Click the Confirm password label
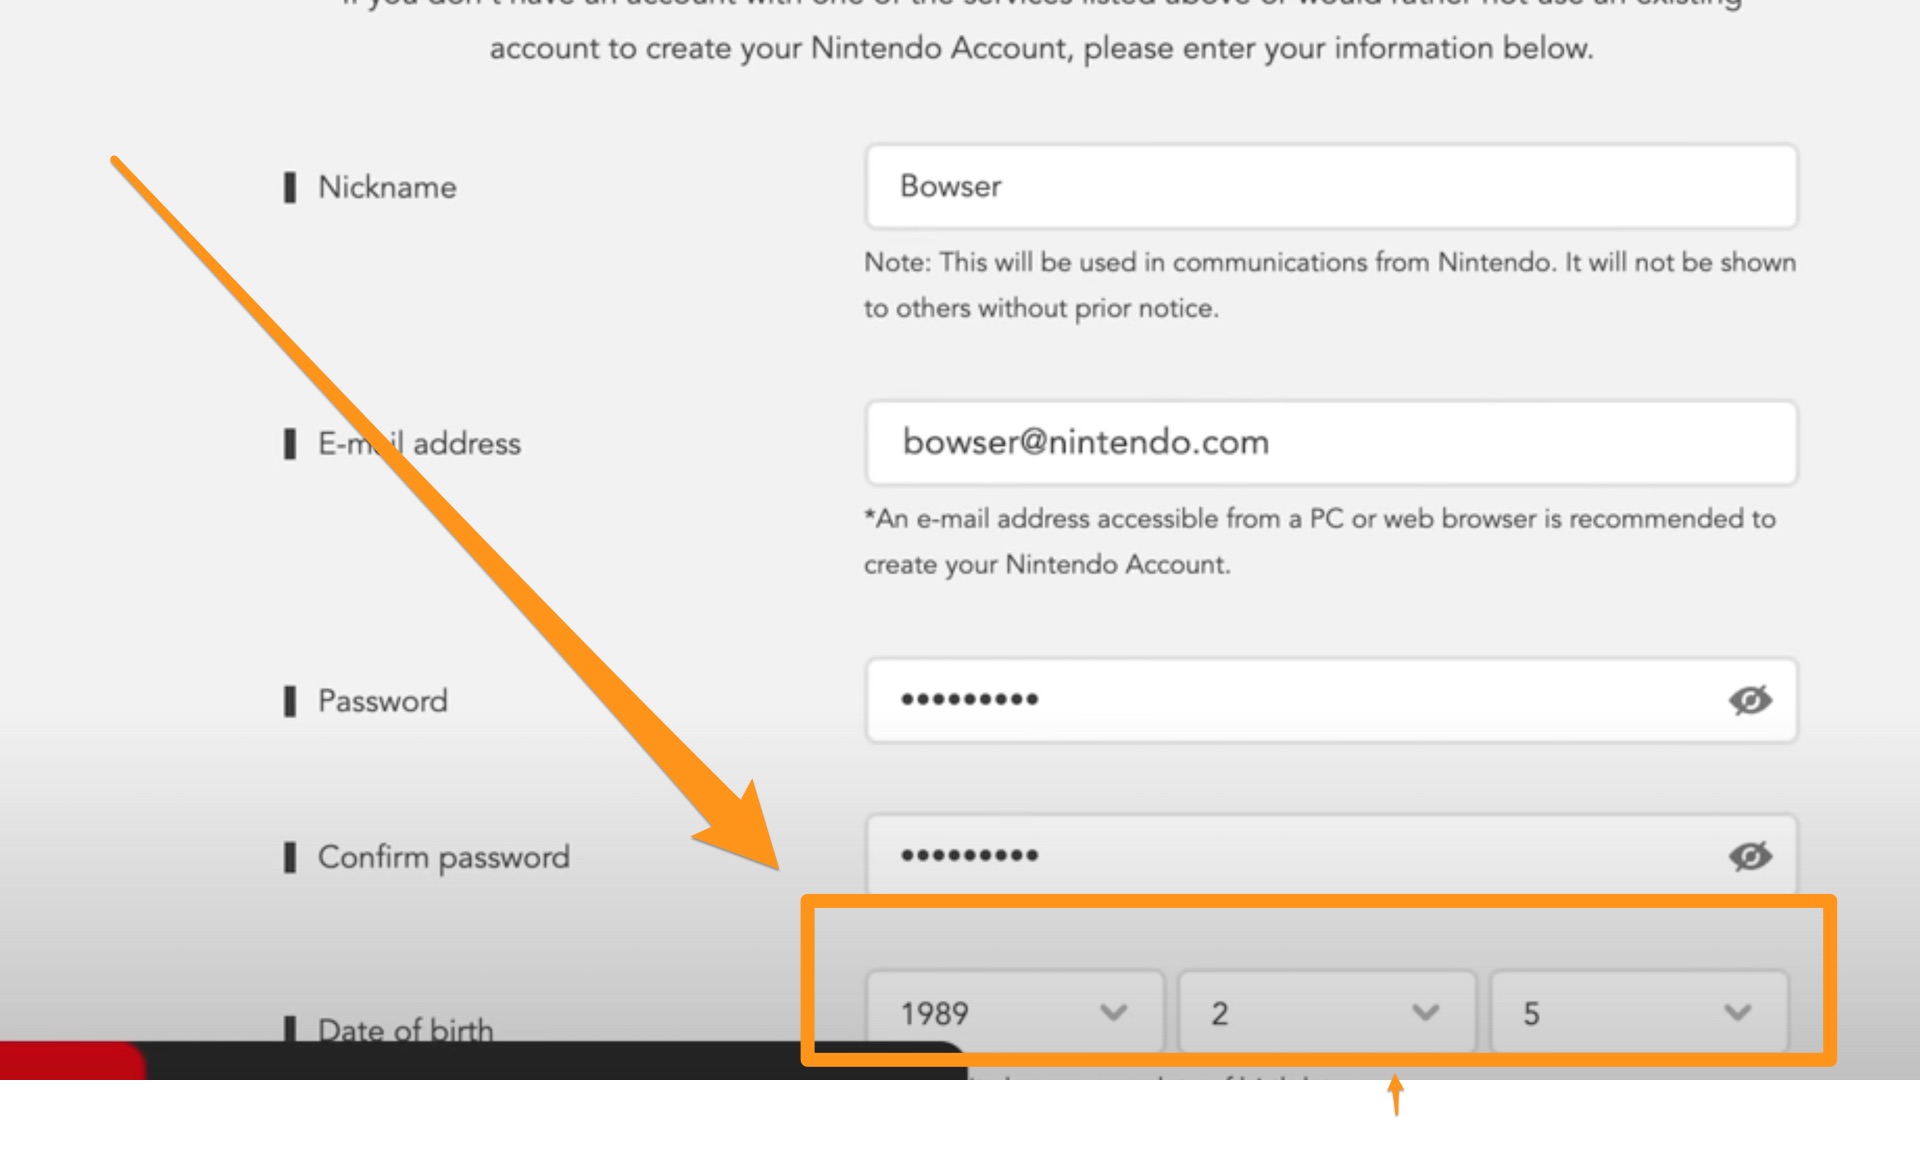1920x1156 pixels. (444, 857)
